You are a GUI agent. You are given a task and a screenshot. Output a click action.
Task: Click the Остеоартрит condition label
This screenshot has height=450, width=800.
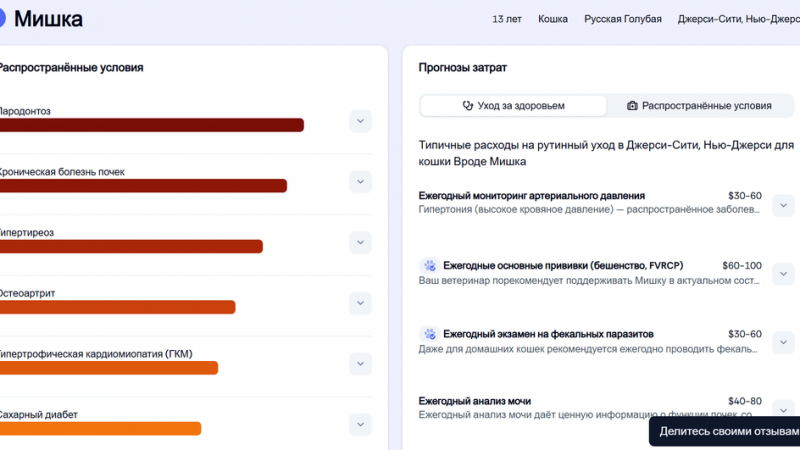pyautogui.click(x=27, y=293)
